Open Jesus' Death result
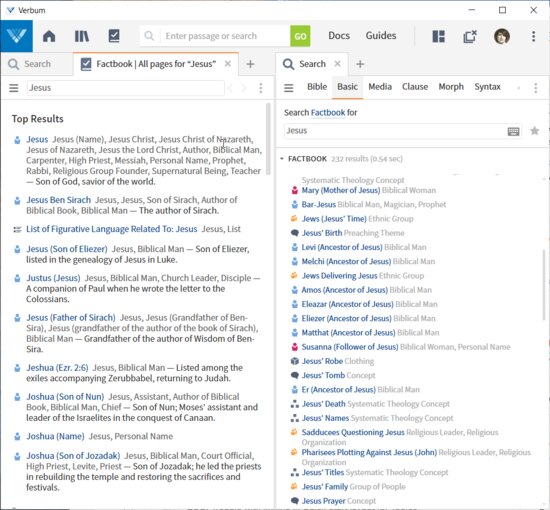This screenshot has width=550, height=510. pyautogui.click(x=323, y=404)
